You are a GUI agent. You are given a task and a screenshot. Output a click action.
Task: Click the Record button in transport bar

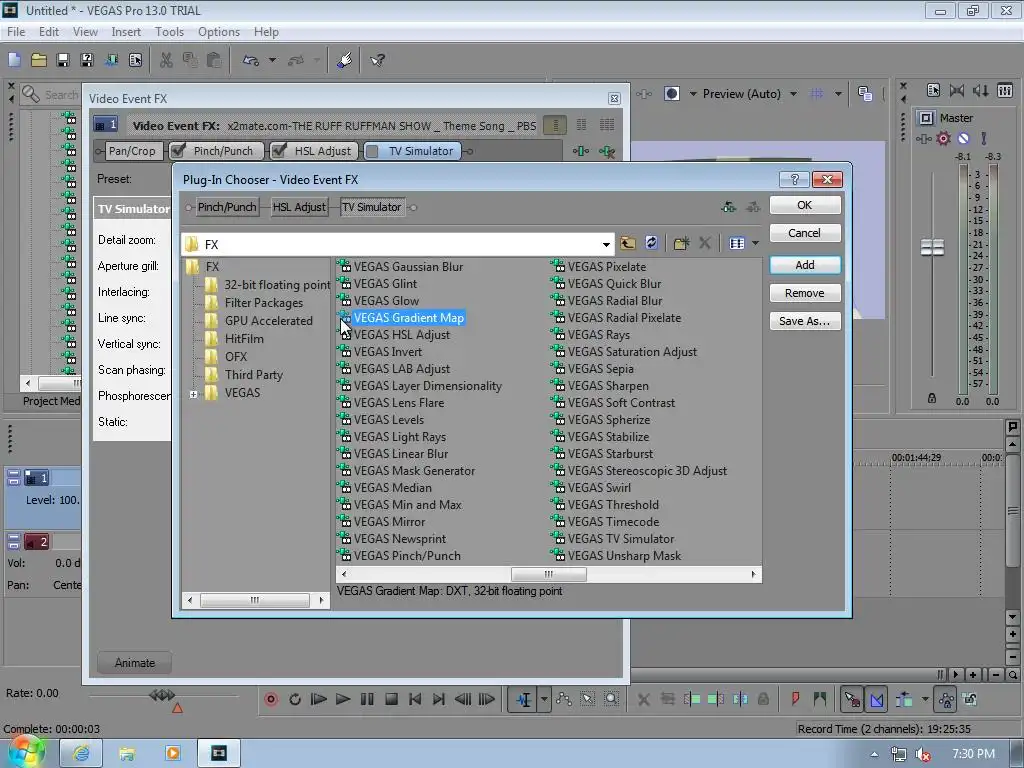click(x=271, y=699)
